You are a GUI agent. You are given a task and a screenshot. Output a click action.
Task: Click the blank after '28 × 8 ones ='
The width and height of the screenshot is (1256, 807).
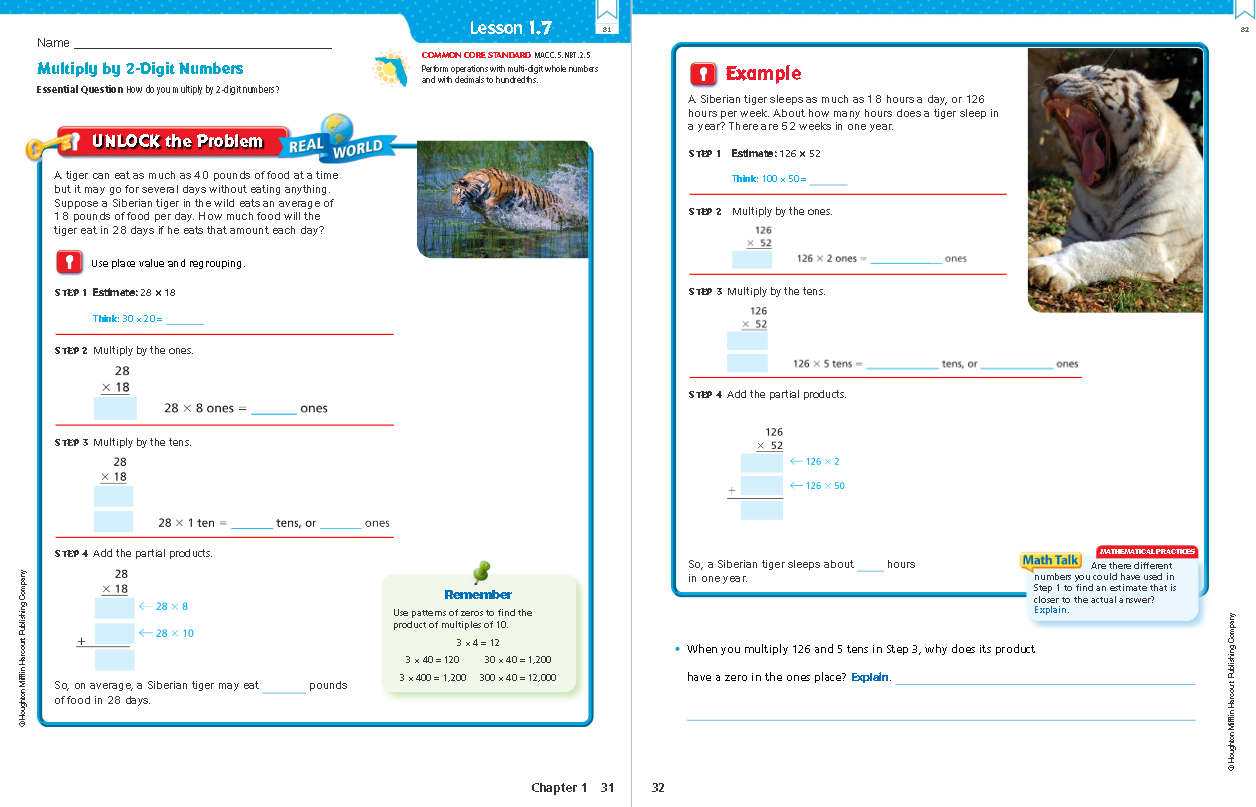274,408
